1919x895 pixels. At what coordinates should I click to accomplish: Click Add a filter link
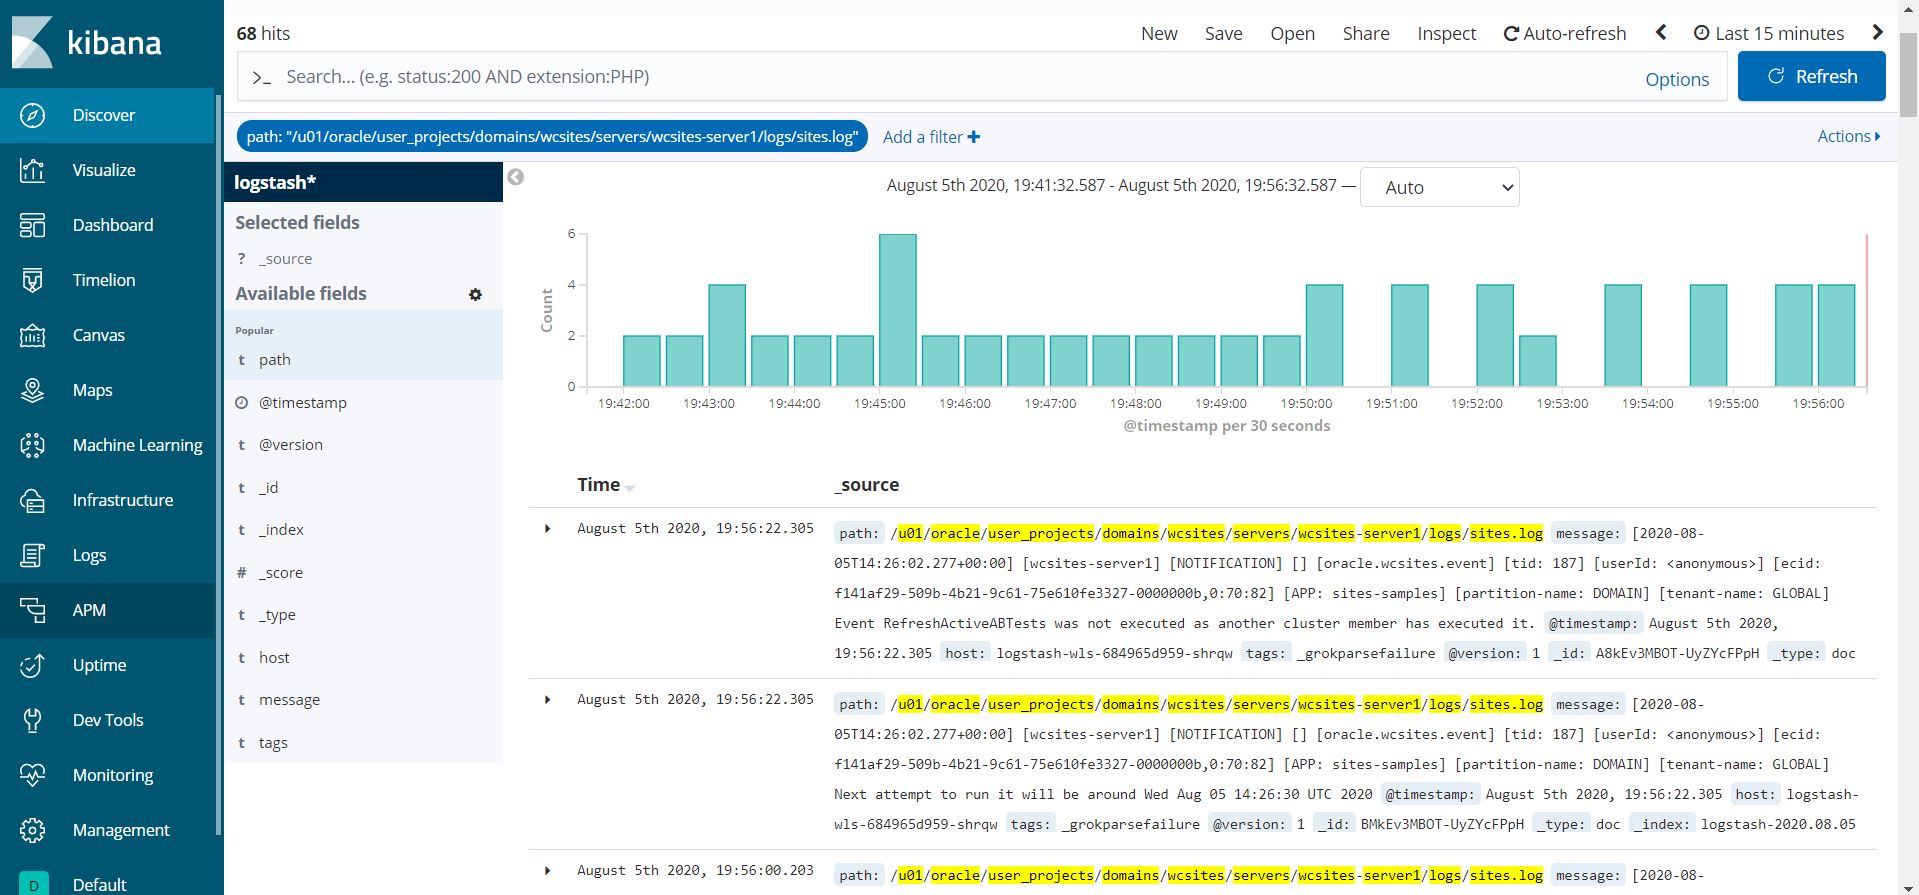931,137
